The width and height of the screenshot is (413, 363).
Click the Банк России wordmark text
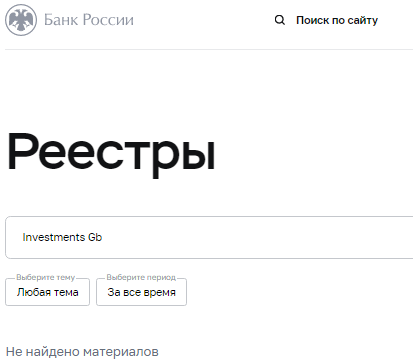(x=89, y=20)
